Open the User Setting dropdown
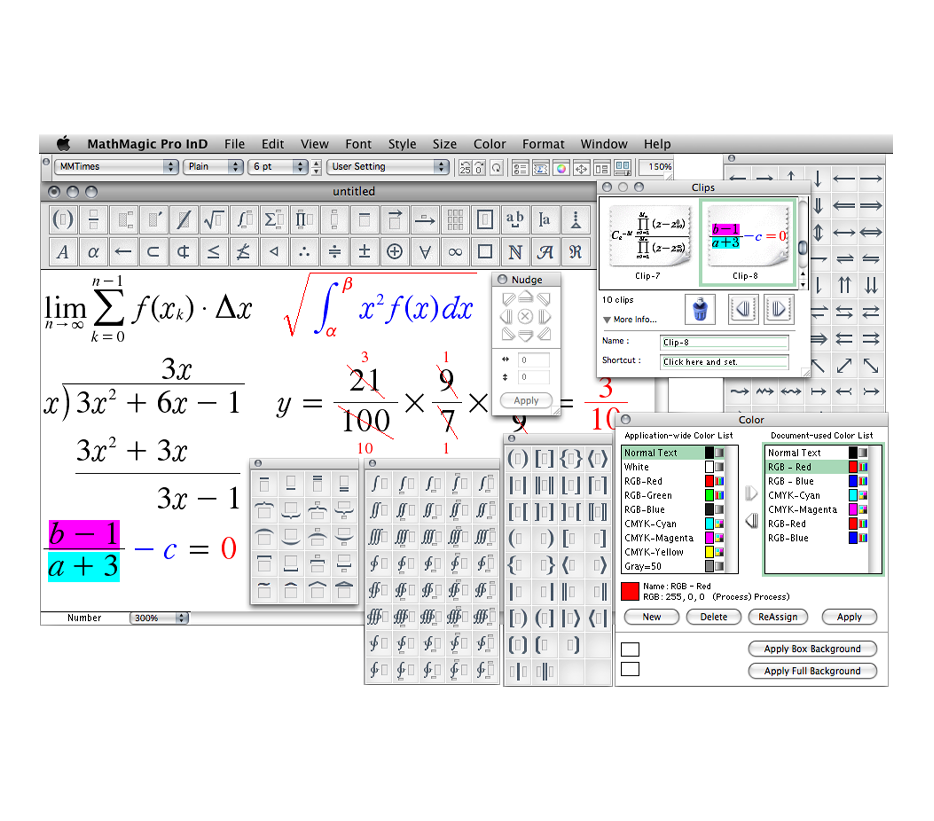This screenshot has width=934, height=821. pyautogui.click(x=388, y=167)
